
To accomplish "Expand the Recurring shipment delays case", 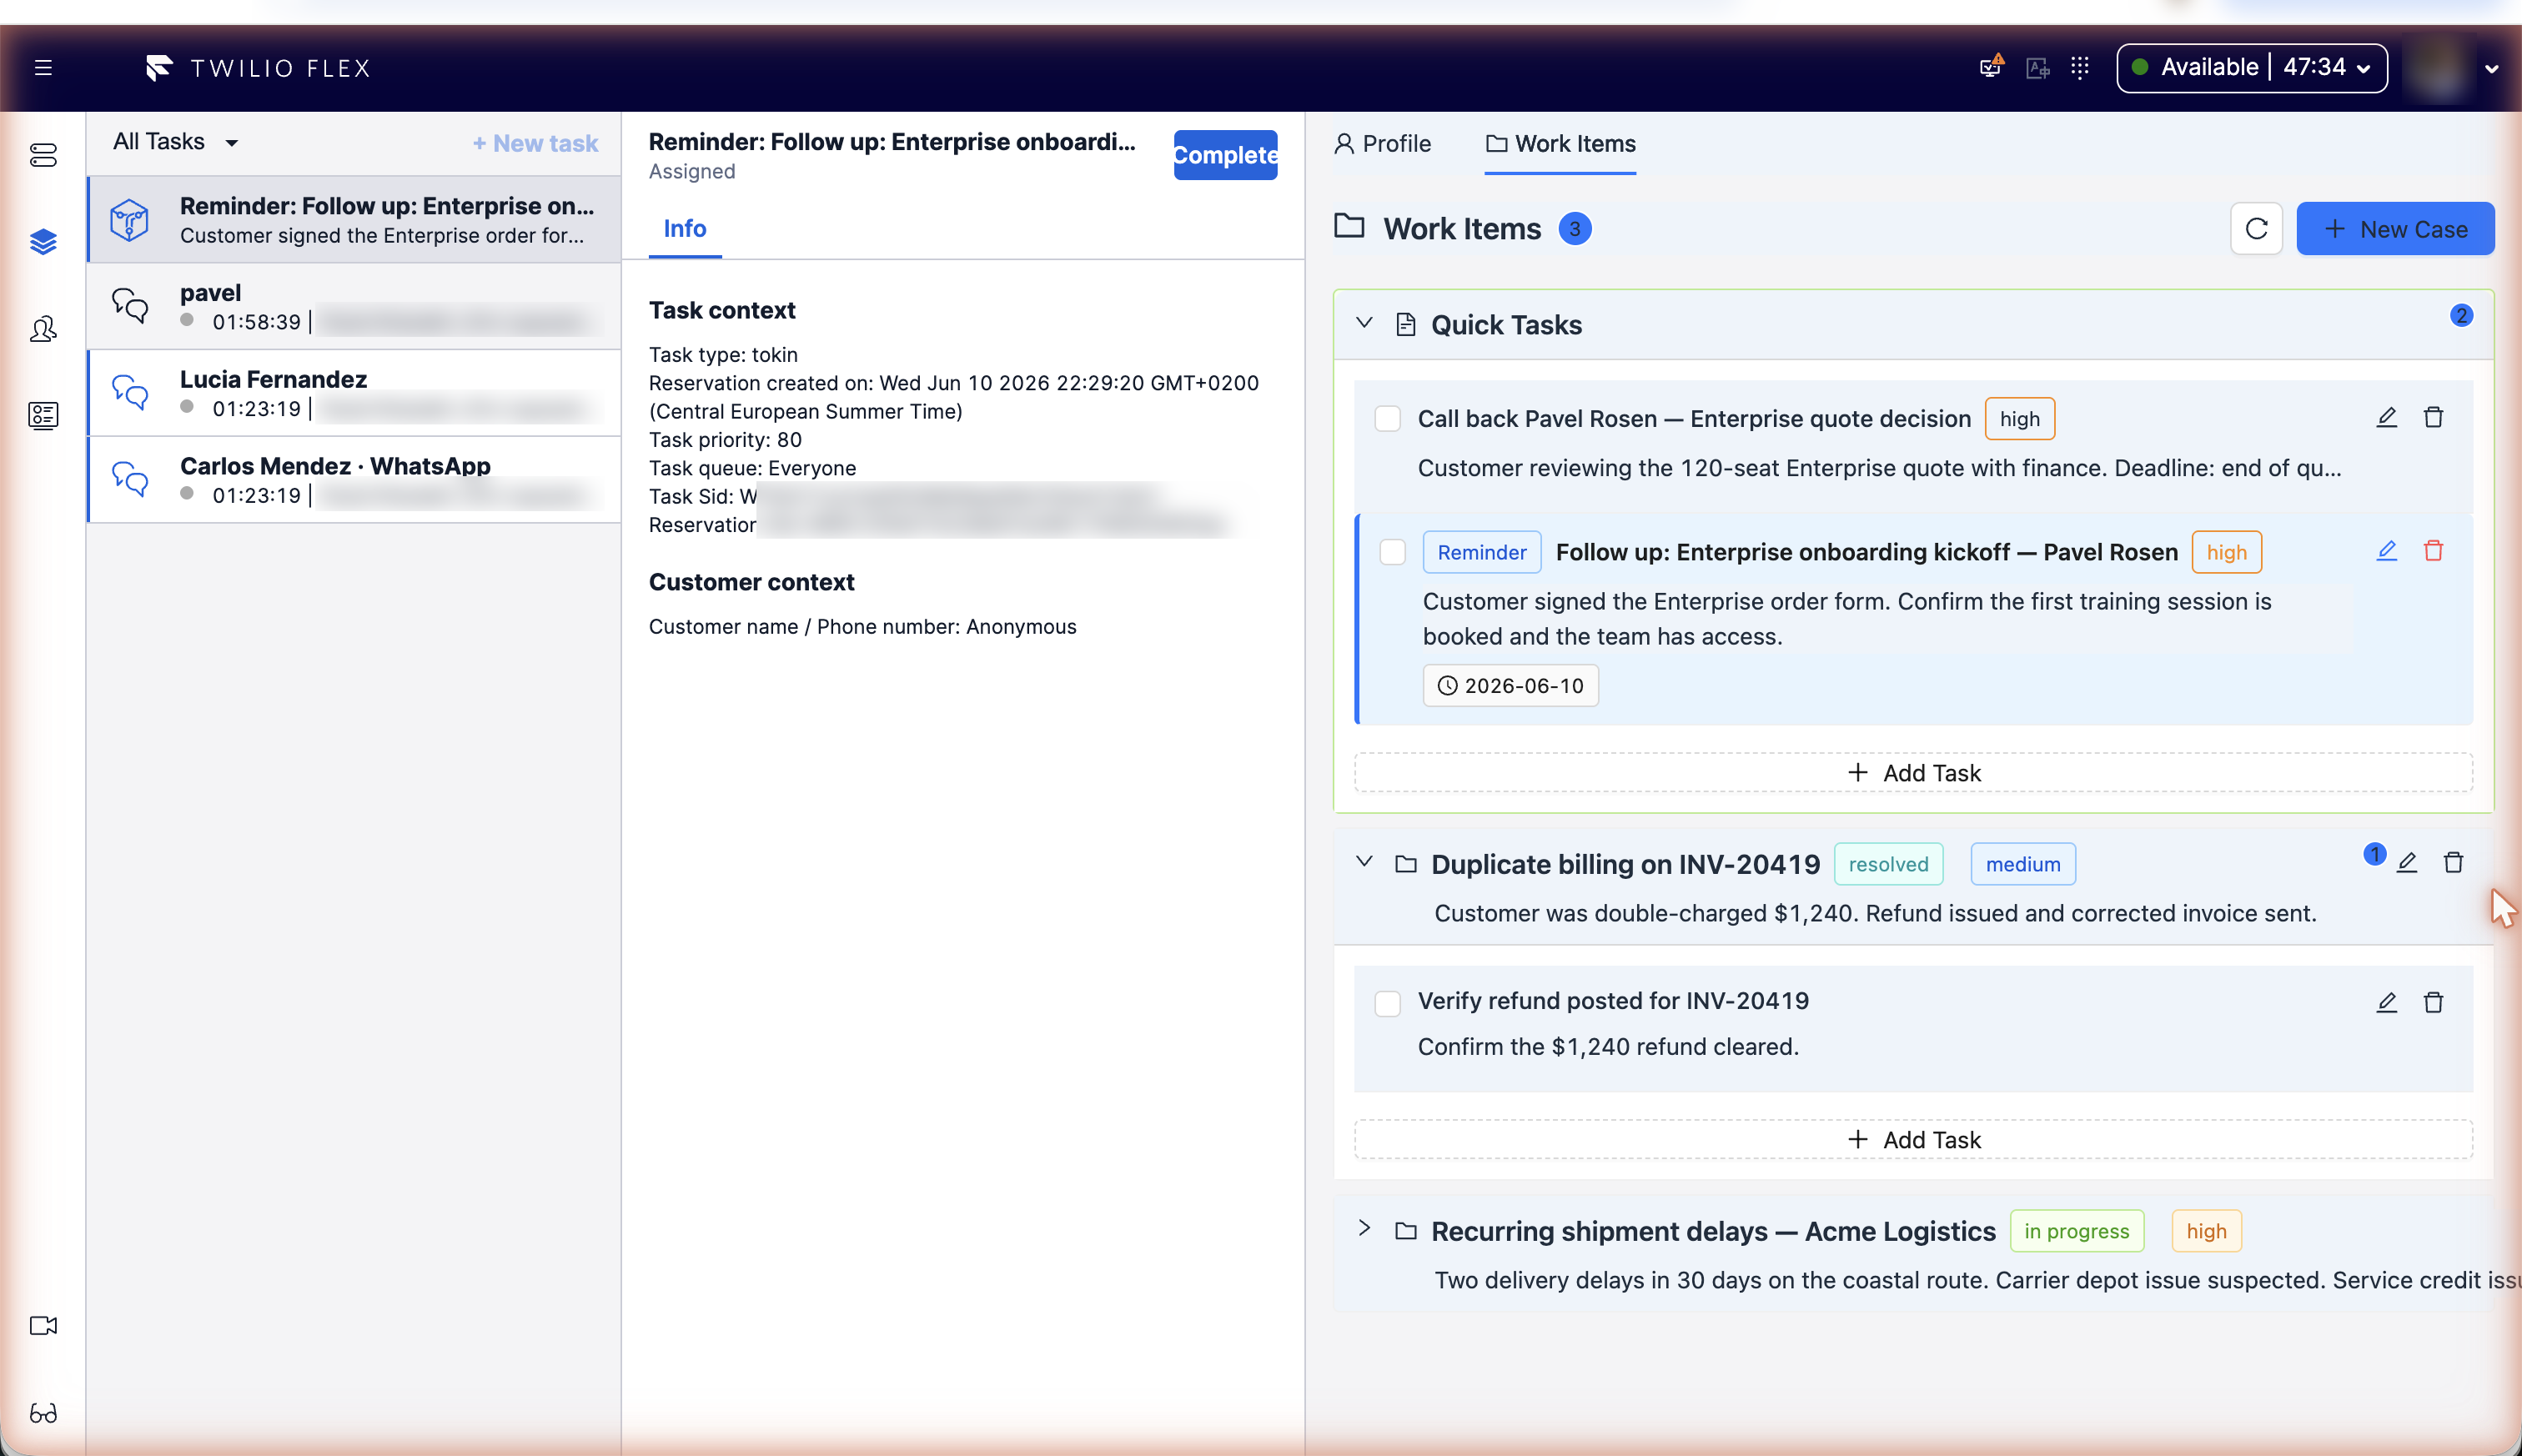I will pyautogui.click(x=1364, y=1229).
